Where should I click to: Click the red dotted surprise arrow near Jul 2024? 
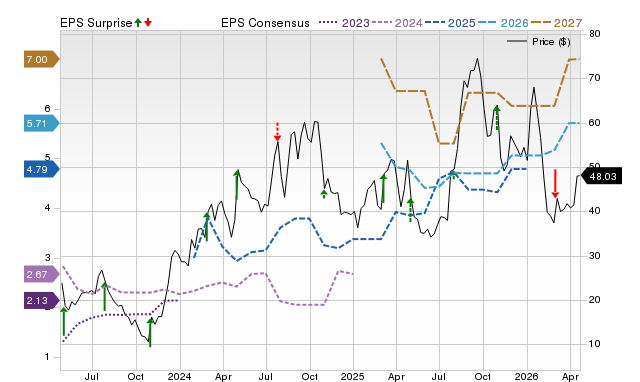point(278,132)
